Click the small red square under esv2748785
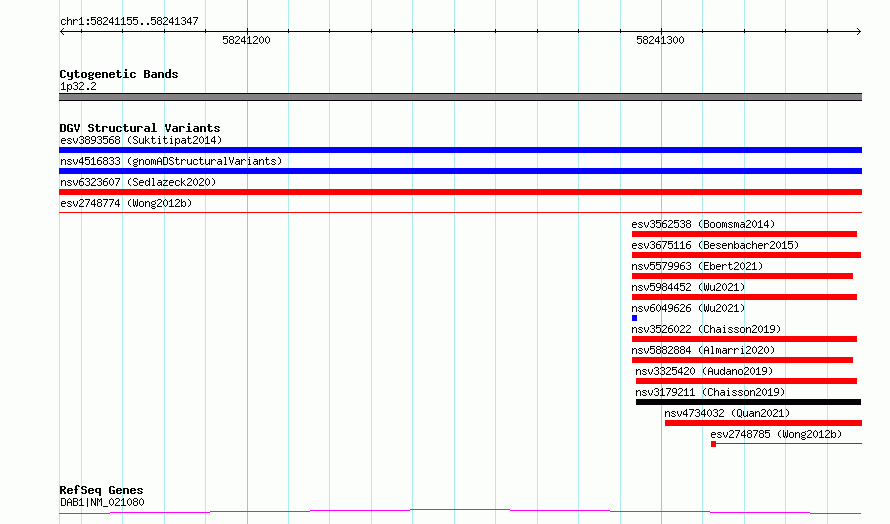 (x=713, y=444)
